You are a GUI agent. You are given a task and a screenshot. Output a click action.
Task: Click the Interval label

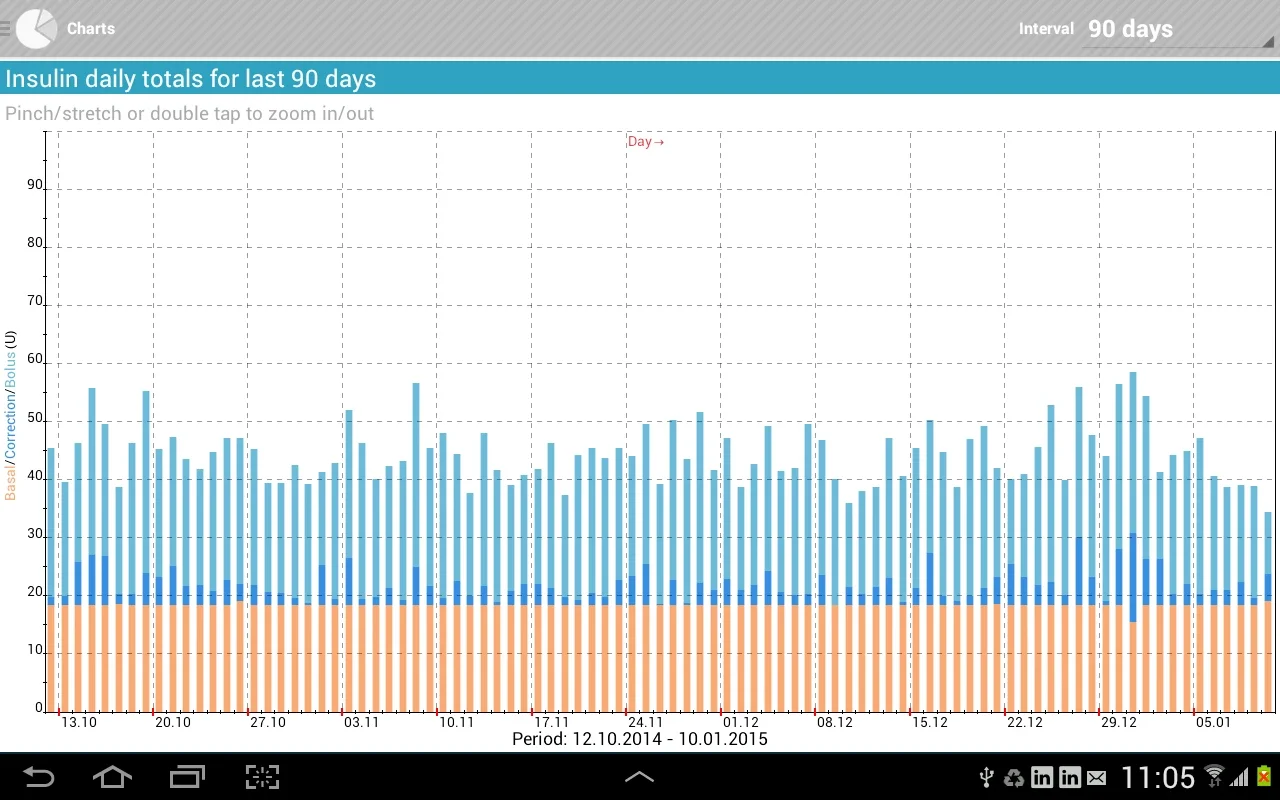click(1046, 29)
